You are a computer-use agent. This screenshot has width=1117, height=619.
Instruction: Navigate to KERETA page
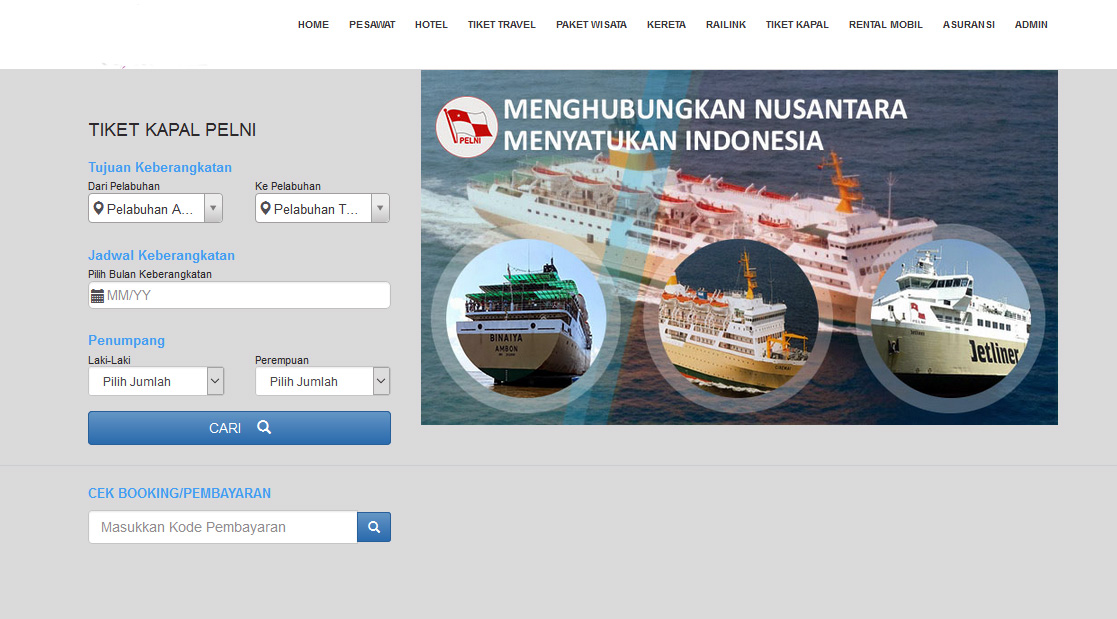coord(666,24)
